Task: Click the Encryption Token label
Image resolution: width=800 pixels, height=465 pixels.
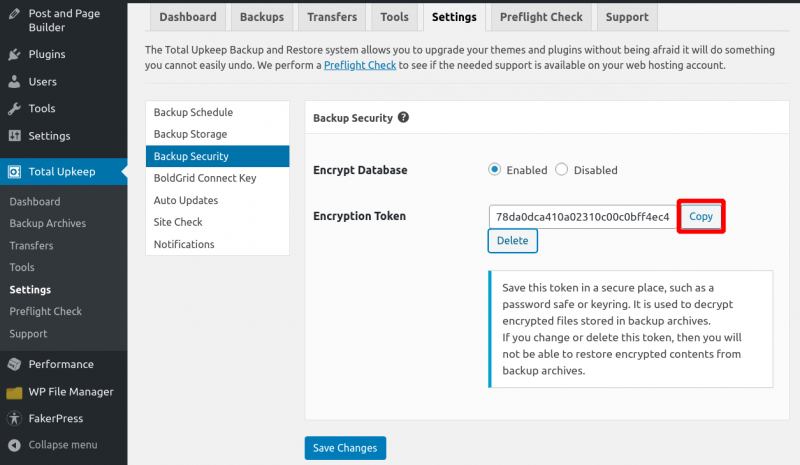Action: (359, 216)
